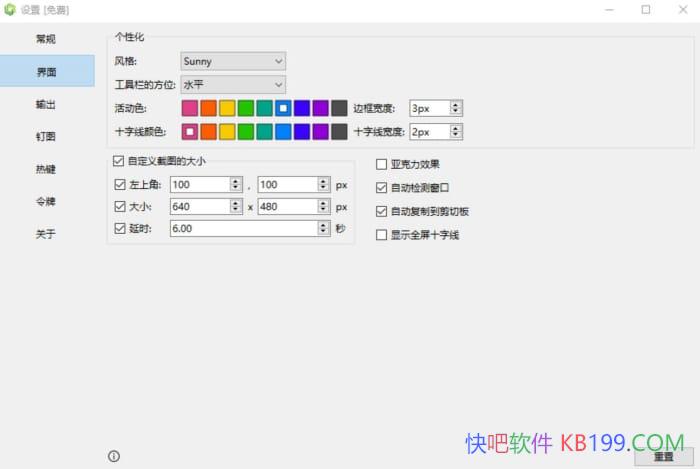Adjust the 十字线宽度 spinner arrows
Image resolution: width=700 pixels, height=469 pixels.
455,132
